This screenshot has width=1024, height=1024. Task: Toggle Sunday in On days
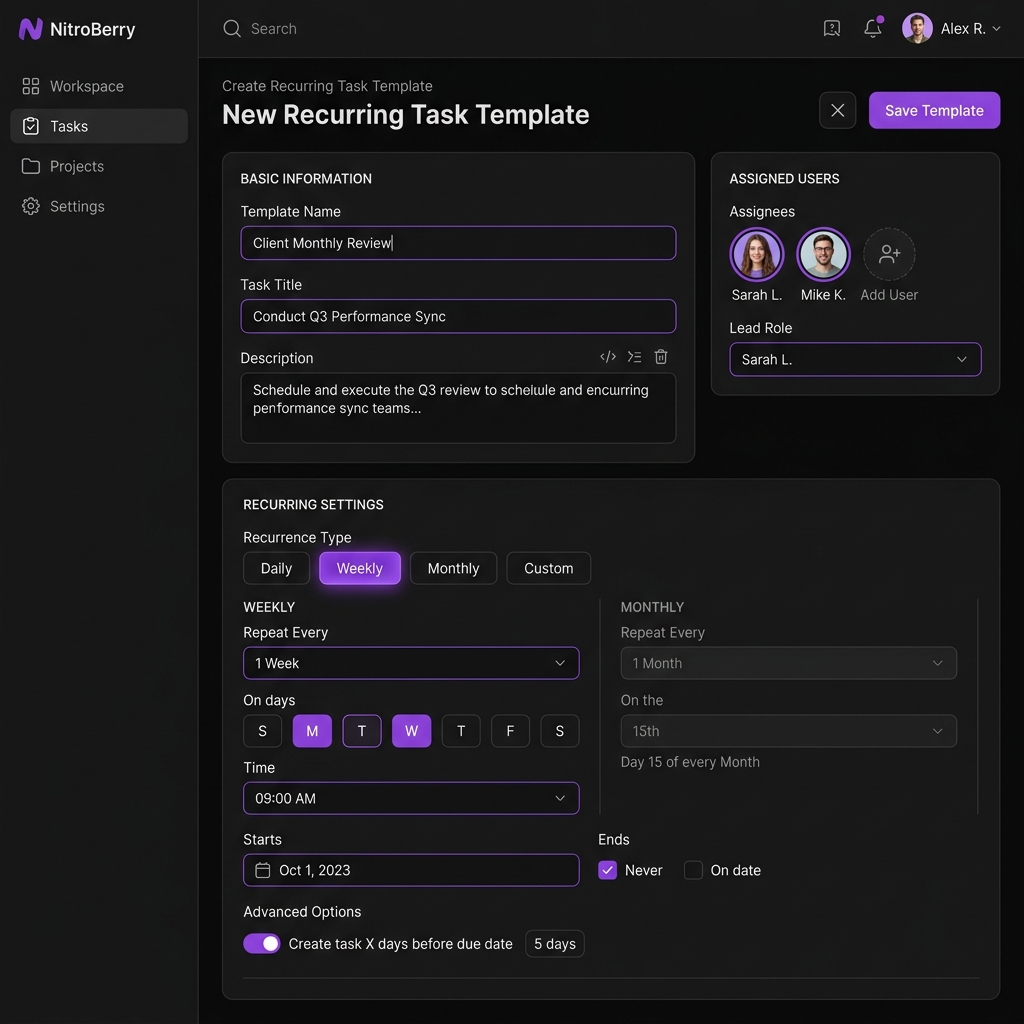[x=263, y=731]
